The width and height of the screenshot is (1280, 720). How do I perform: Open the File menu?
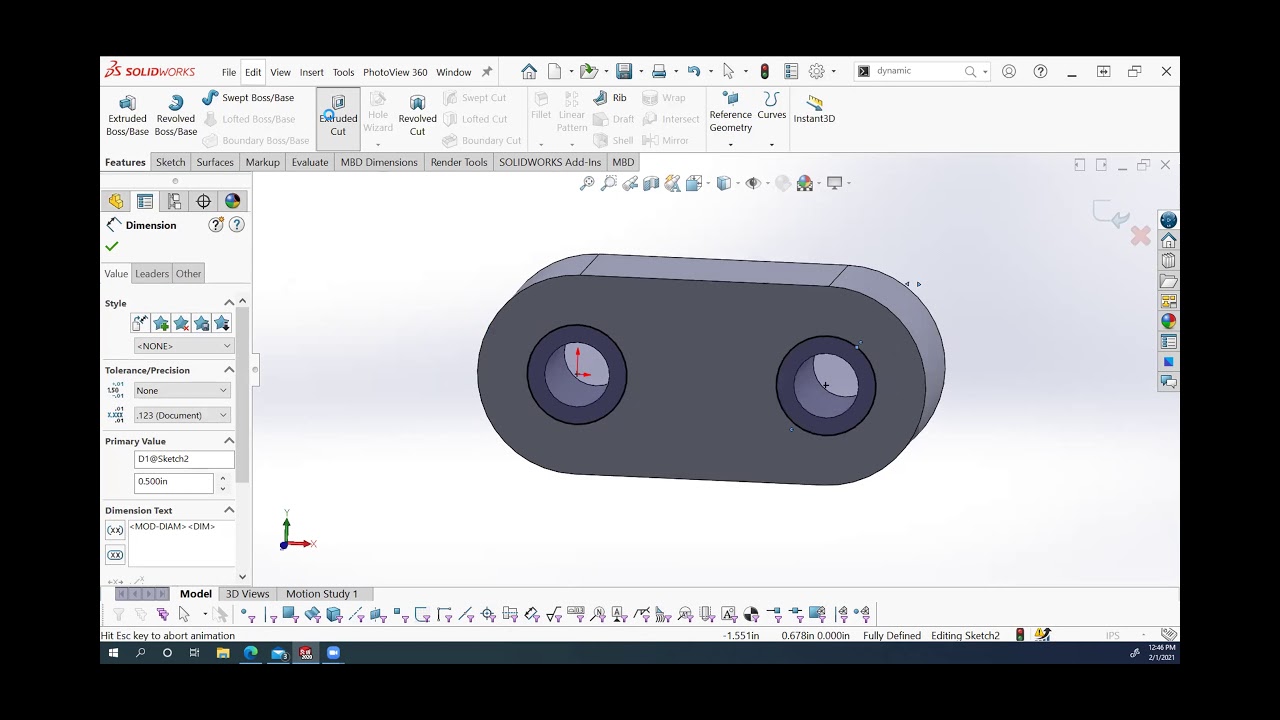(x=229, y=72)
